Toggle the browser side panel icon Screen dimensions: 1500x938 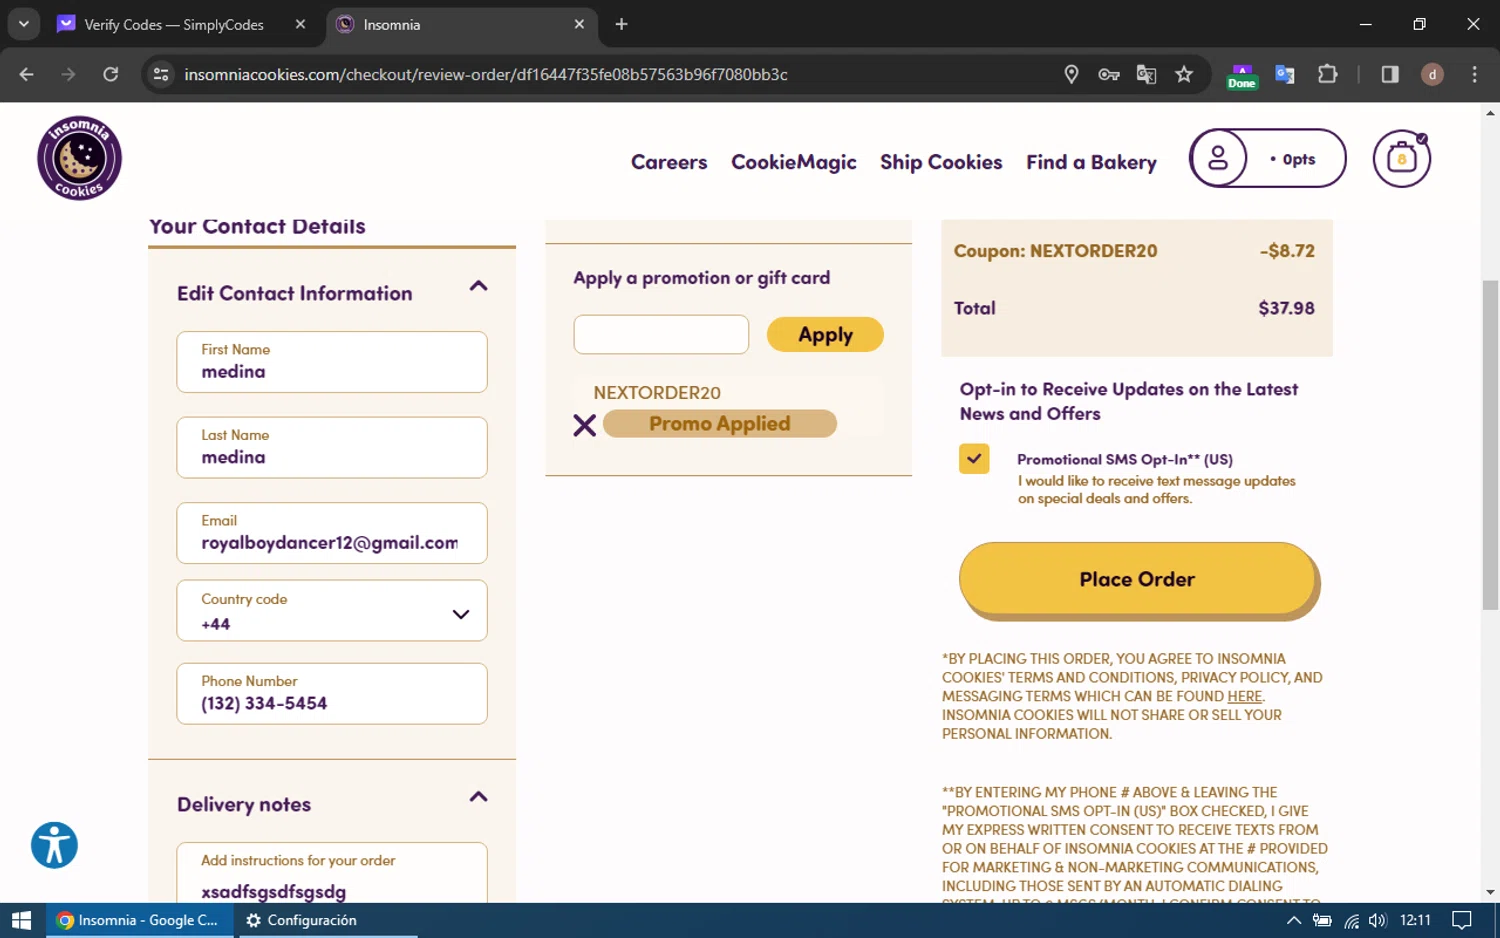click(x=1390, y=74)
